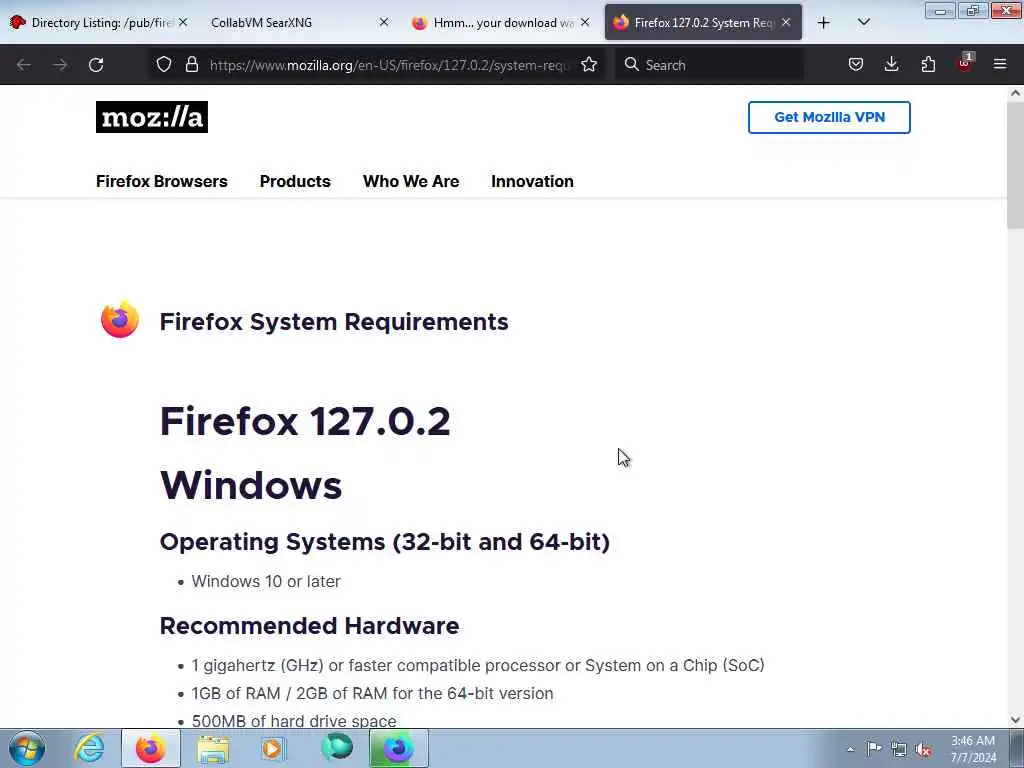Viewport: 1024px width, 768px height.
Task: Open the Downloads panel
Action: point(891,65)
